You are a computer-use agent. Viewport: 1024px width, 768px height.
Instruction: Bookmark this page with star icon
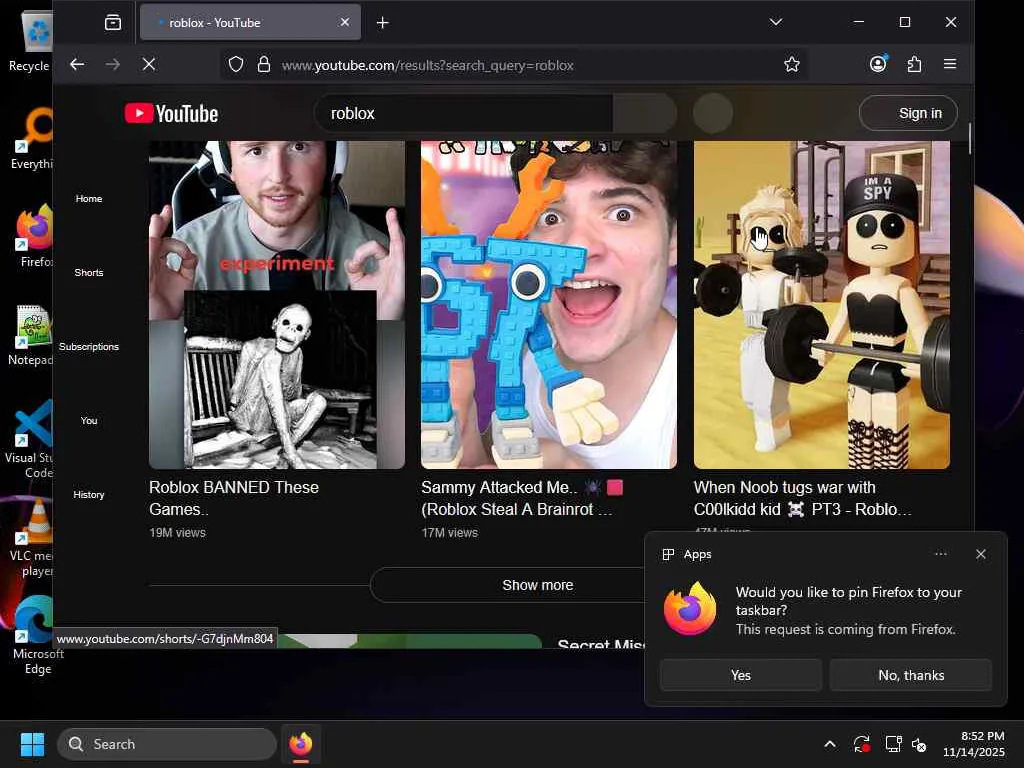[792, 64]
